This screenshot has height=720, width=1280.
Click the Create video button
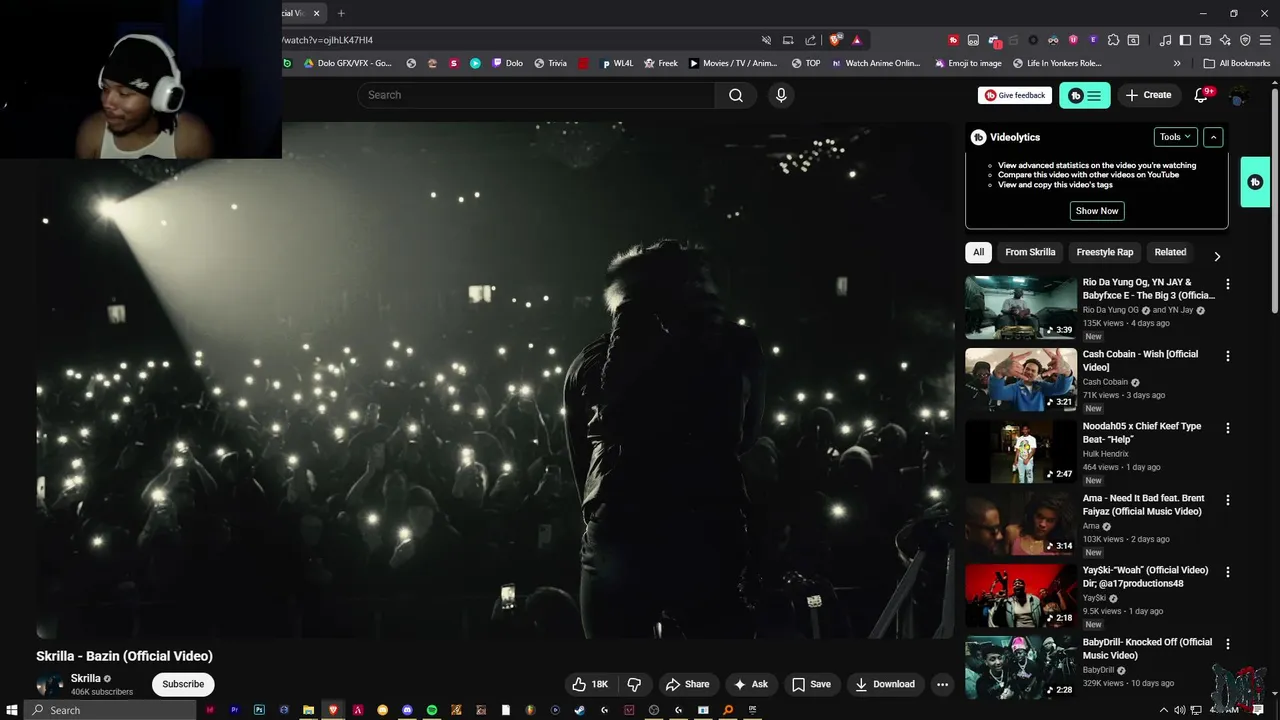pyautogui.click(x=1148, y=95)
